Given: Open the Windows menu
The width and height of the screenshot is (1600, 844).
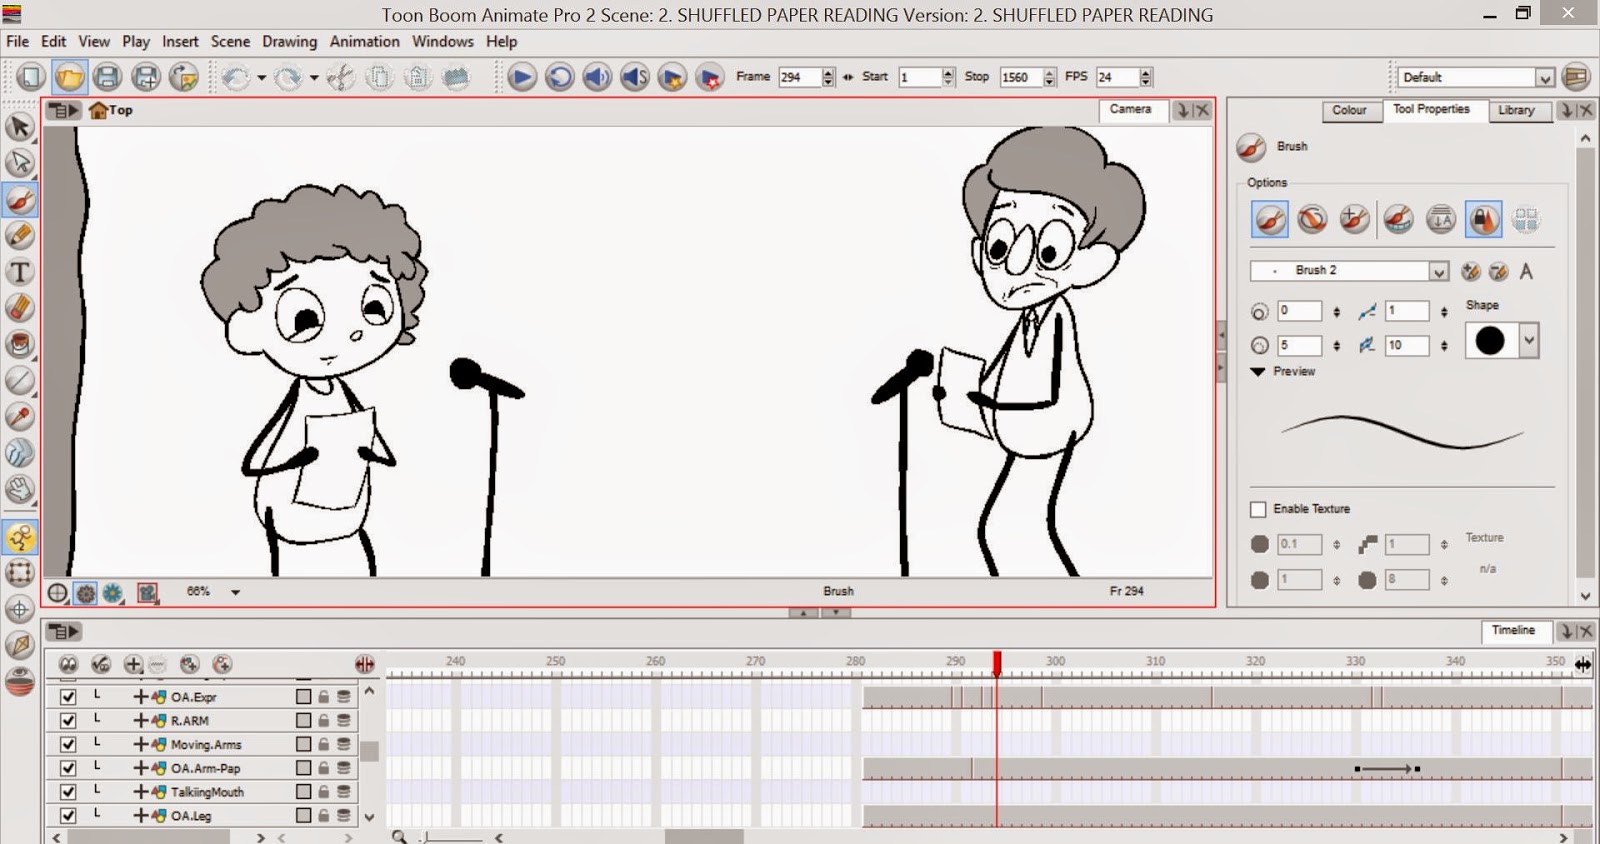Looking at the screenshot, I should 443,41.
